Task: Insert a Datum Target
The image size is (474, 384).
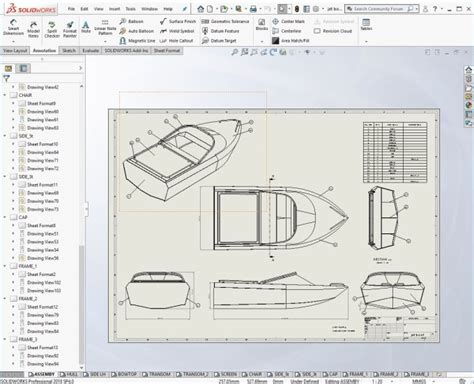Action: (219, 41)
